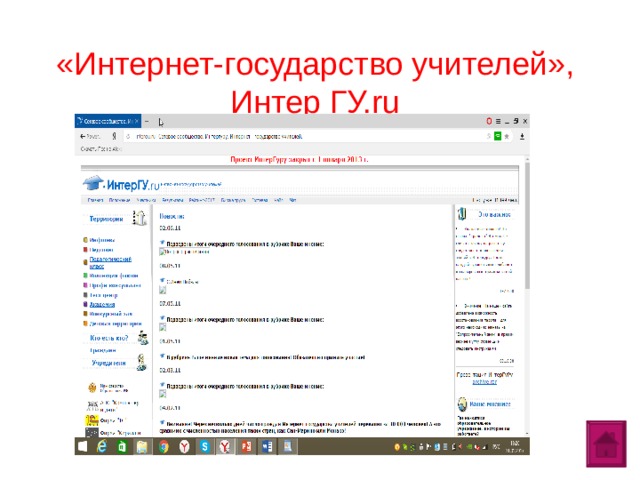Click the 'Наше мнение' globe icon

pyautogui.click(x=462, y=404)
